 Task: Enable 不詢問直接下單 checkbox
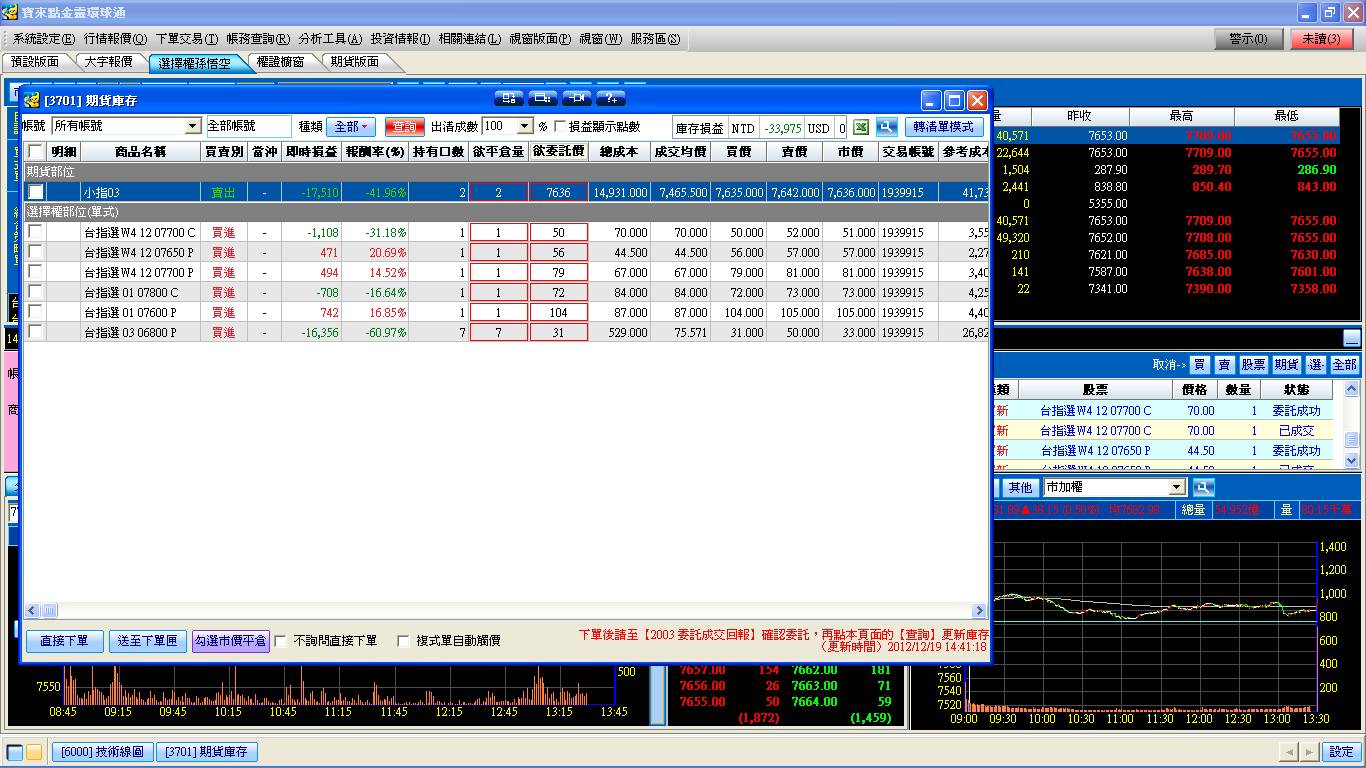point(281,641)
